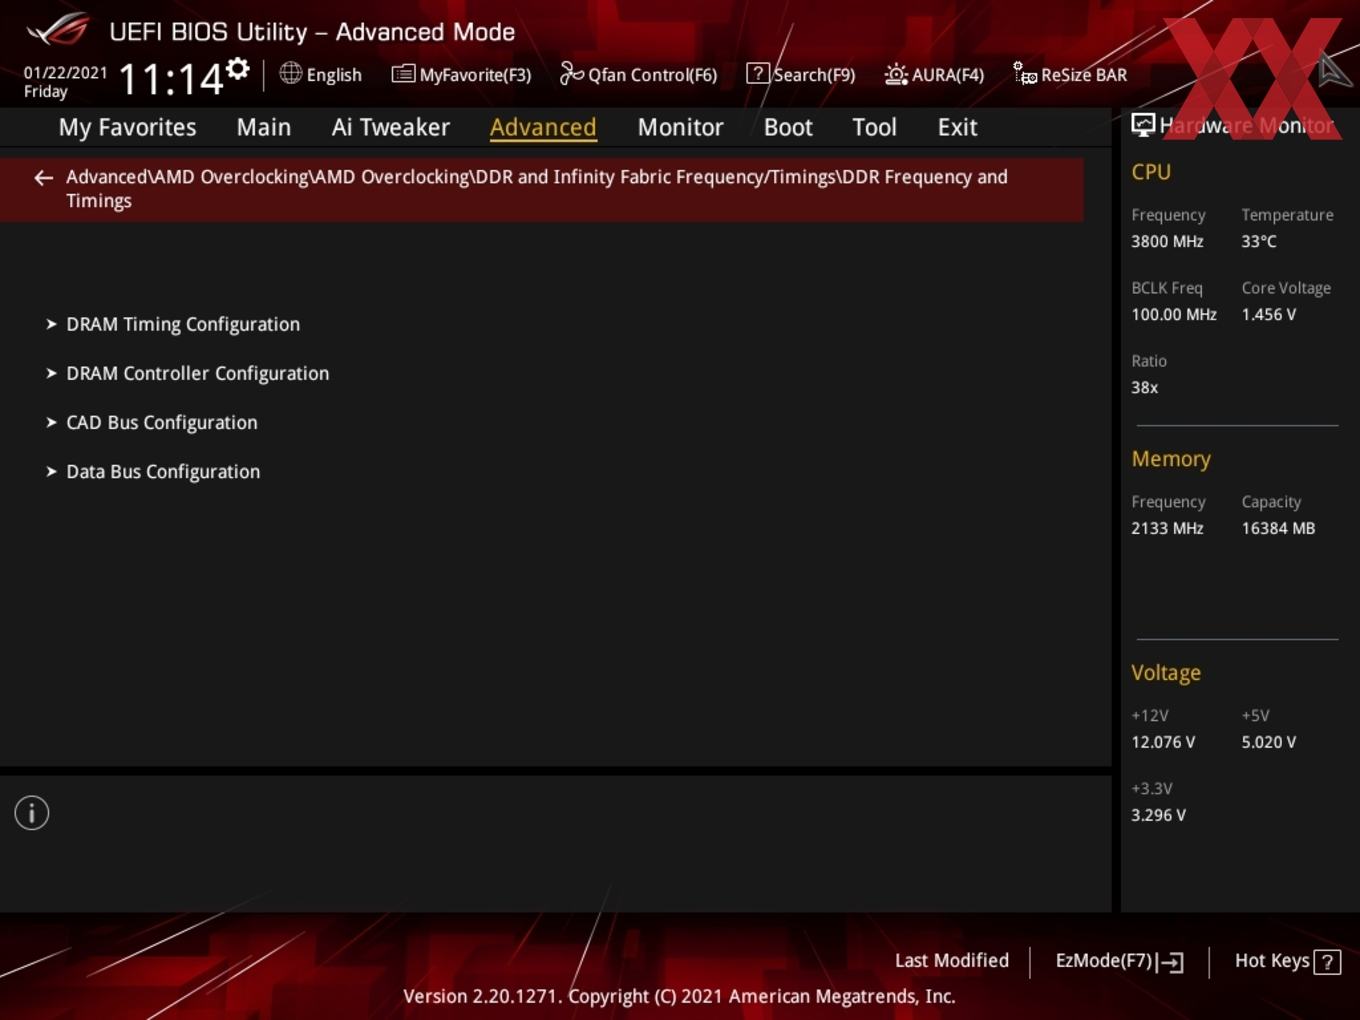Image resolution: width=1360 pixels, height=1020 pixels.
Task: Click the Ratio value 38x
Action: coord(1145,387)
